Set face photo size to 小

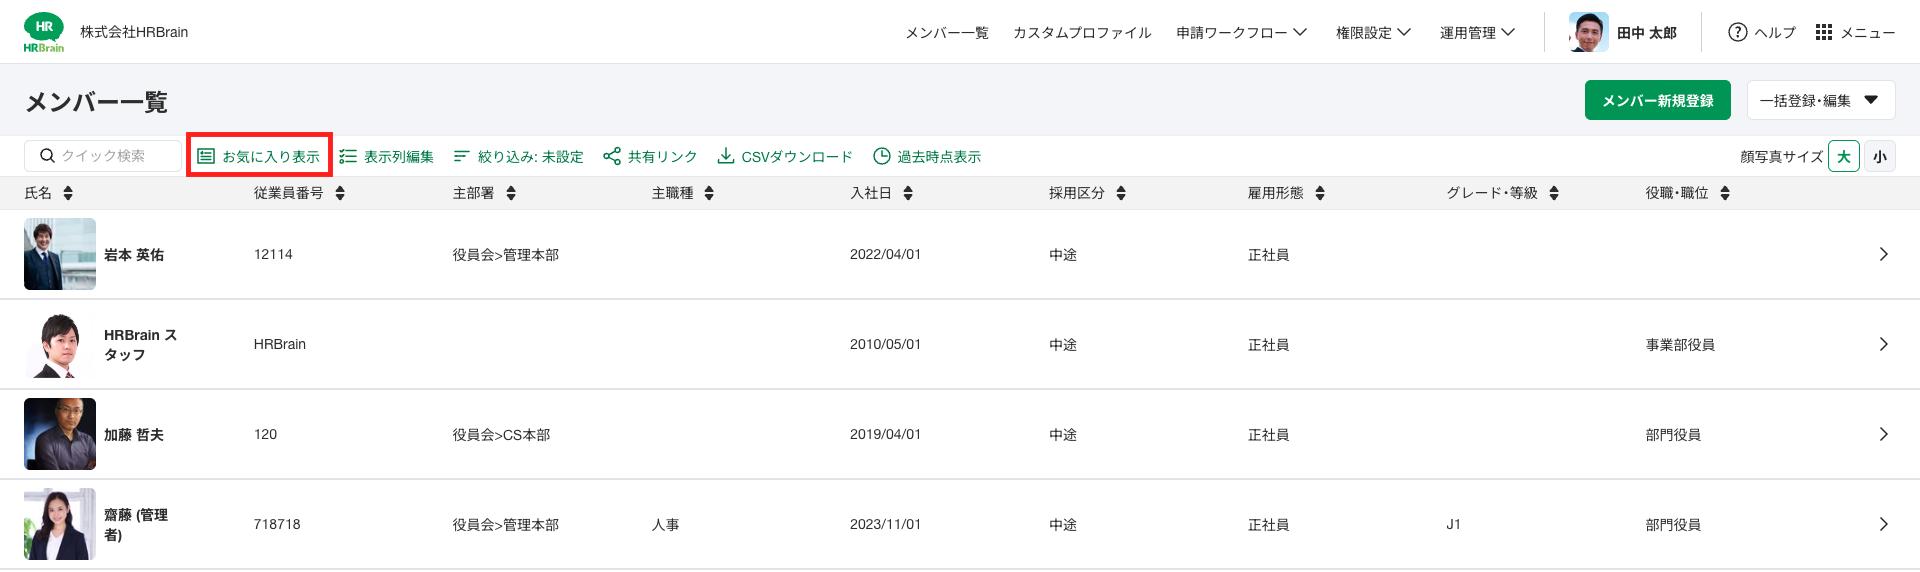(1880, 156)
